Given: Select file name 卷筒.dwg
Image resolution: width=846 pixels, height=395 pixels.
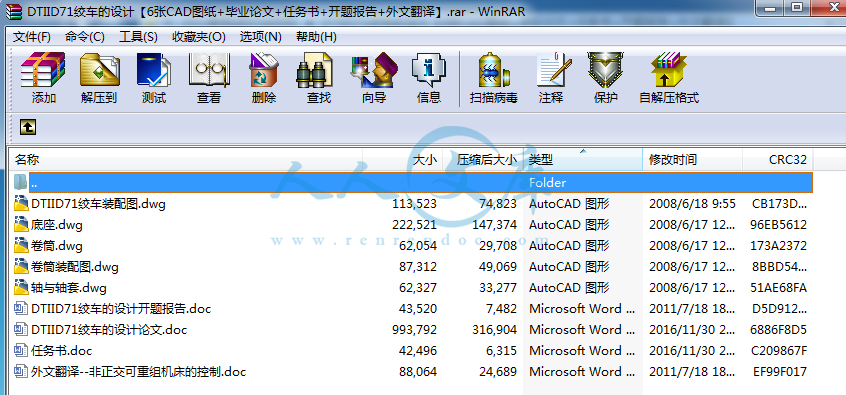Looking at the screenshot, I should 57,246.
